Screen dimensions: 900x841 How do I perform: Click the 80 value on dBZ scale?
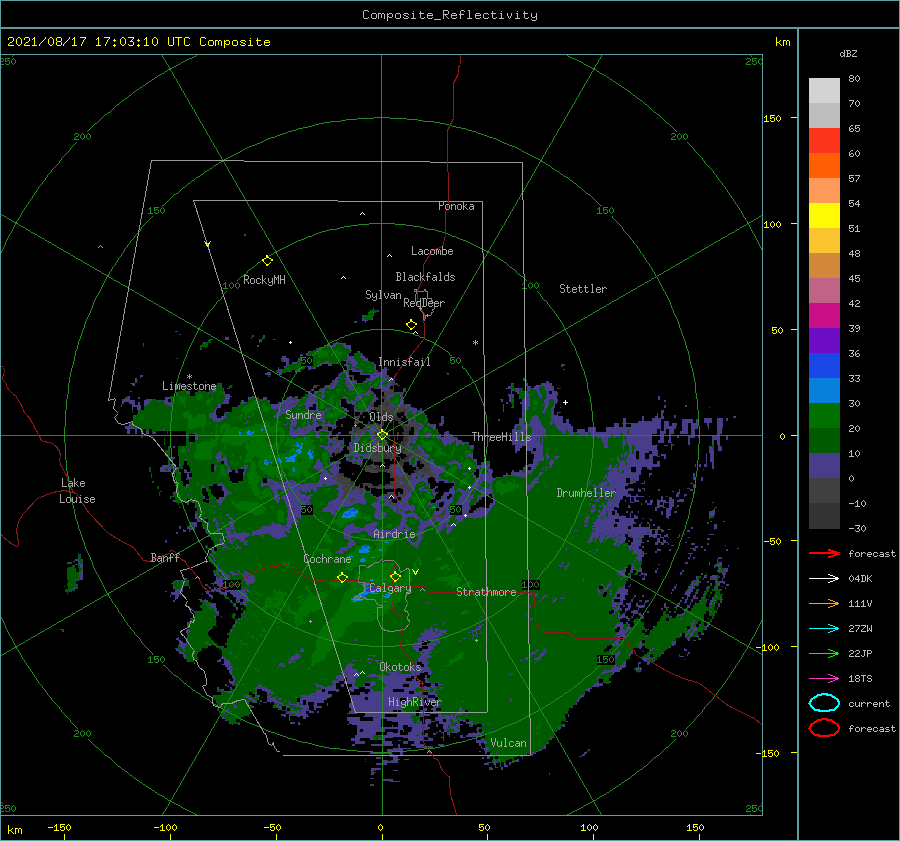[x=854, y=78]
